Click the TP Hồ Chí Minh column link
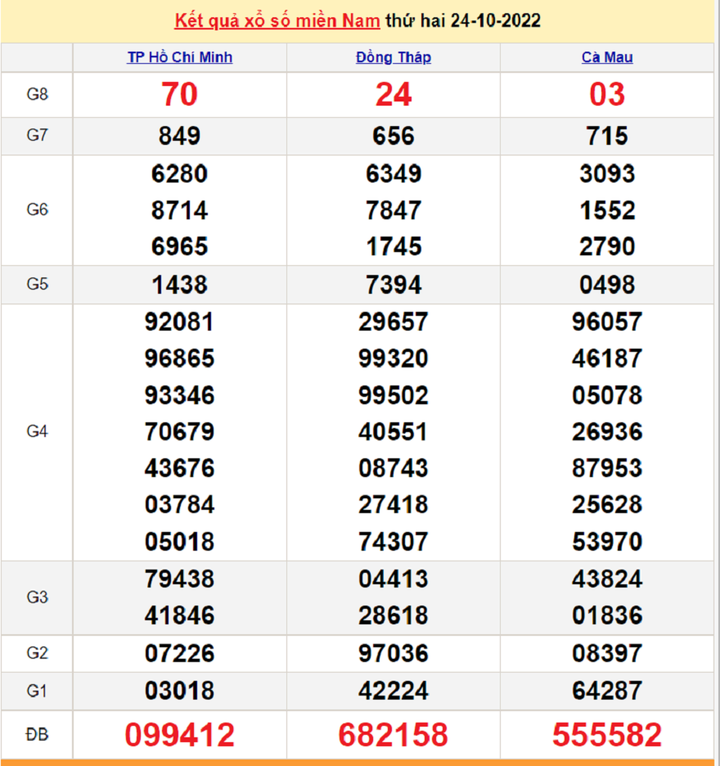Viewport: 720px width, 766px height. tap(180, 57)
